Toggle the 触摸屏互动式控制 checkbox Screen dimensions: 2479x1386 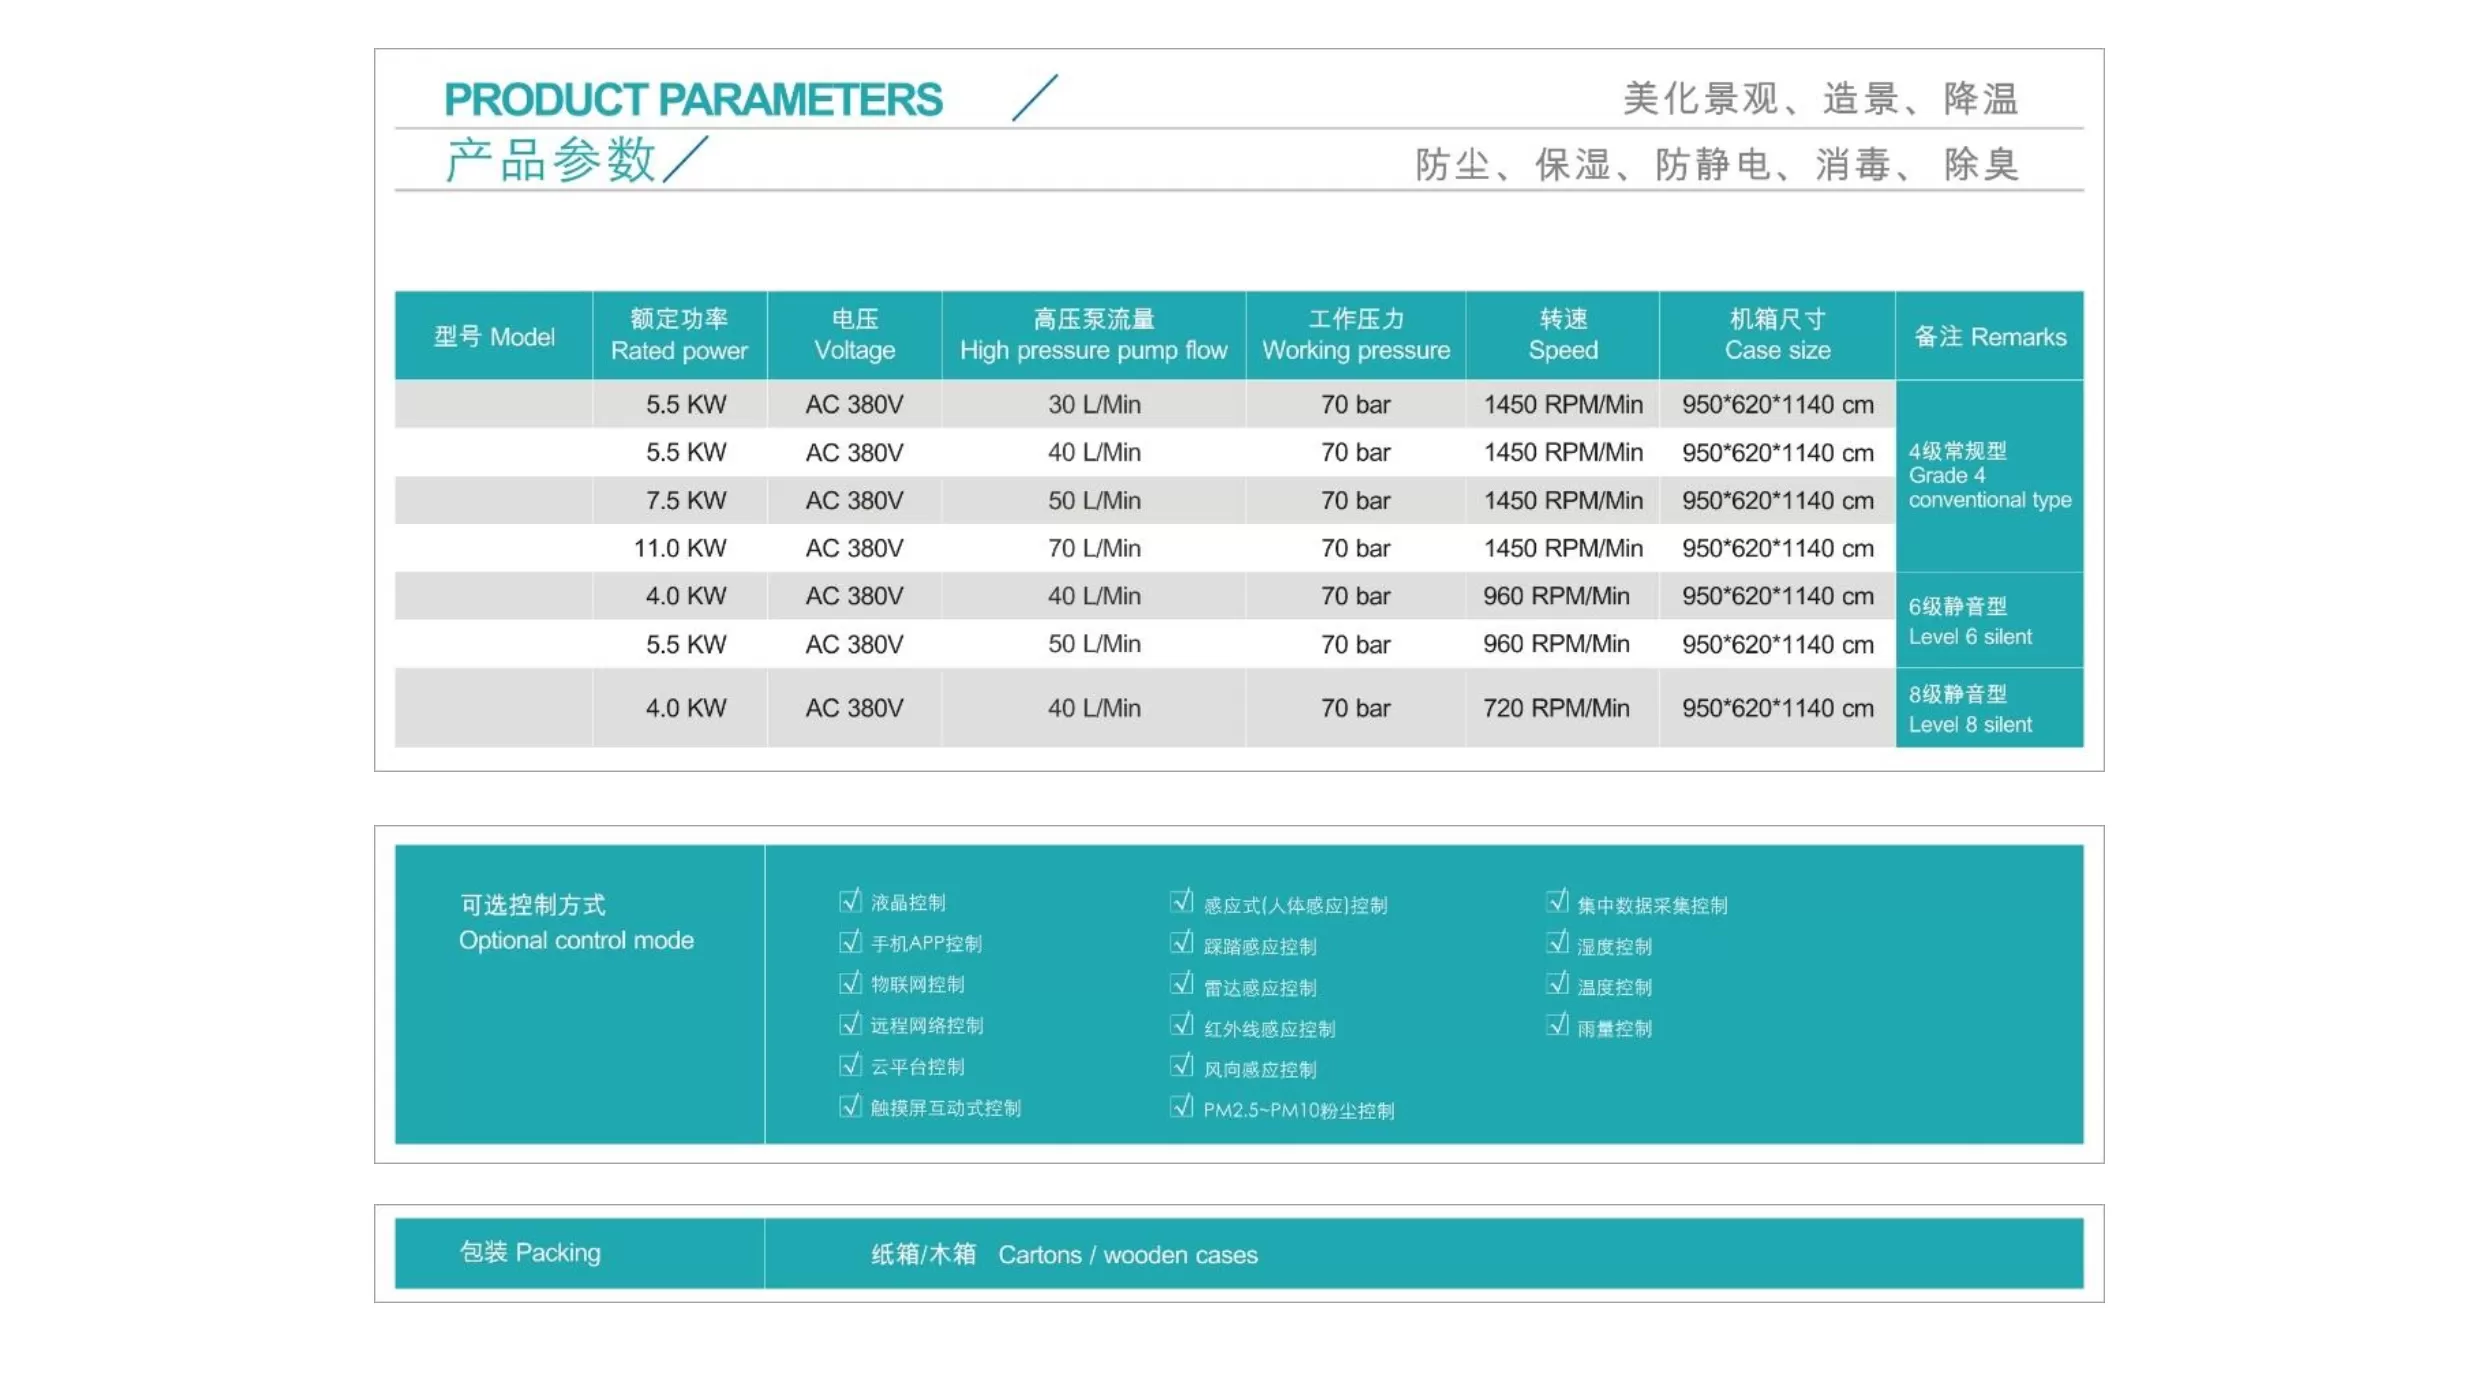pyautogui.click(x=850, y=1106)
